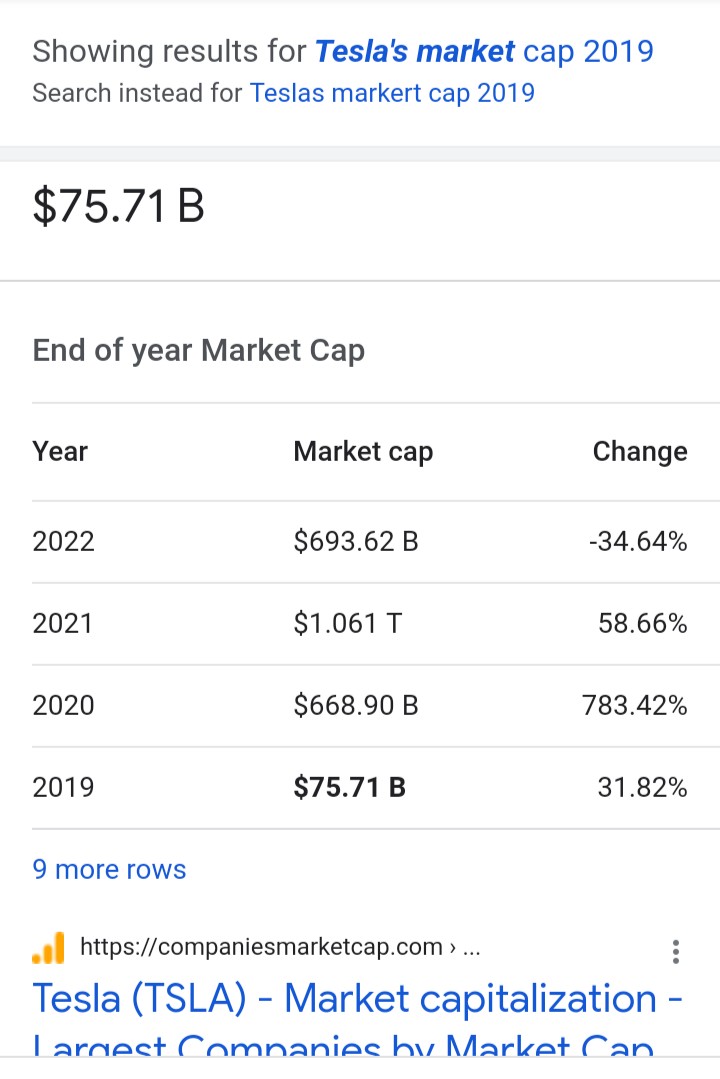Click the Year column header
The image size is (720, 1079).
tap(60, 452)
